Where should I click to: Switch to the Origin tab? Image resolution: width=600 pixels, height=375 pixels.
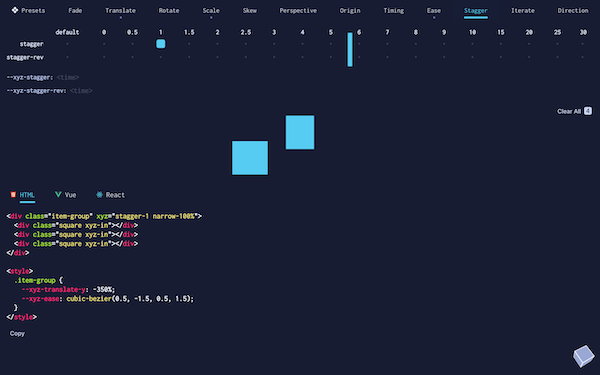(350, 11)
